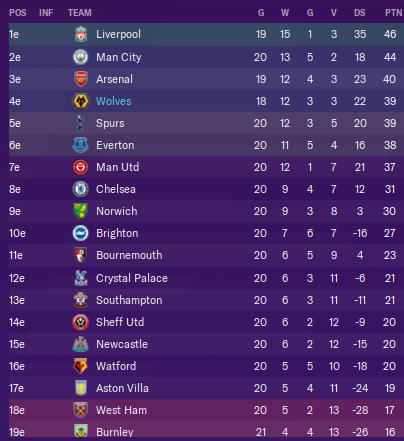The width and height of the screenshot is (404, 441).
Task: Open the Arsenal crest icon
Action: 81,79
